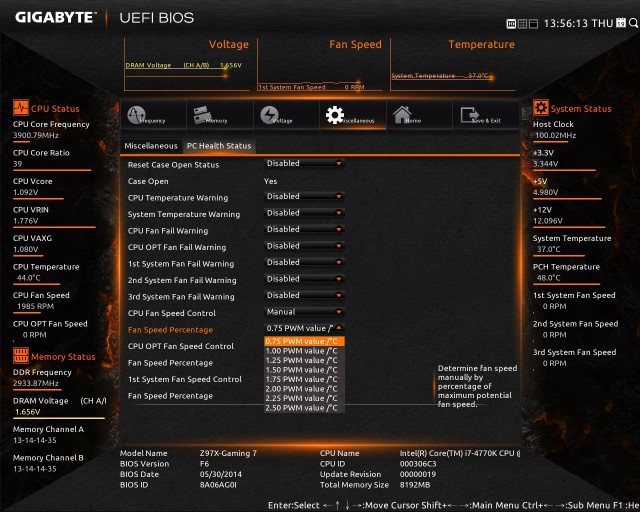Click the Case Open value Yes
Screen dimensions: 640x512
pos(270,181)
